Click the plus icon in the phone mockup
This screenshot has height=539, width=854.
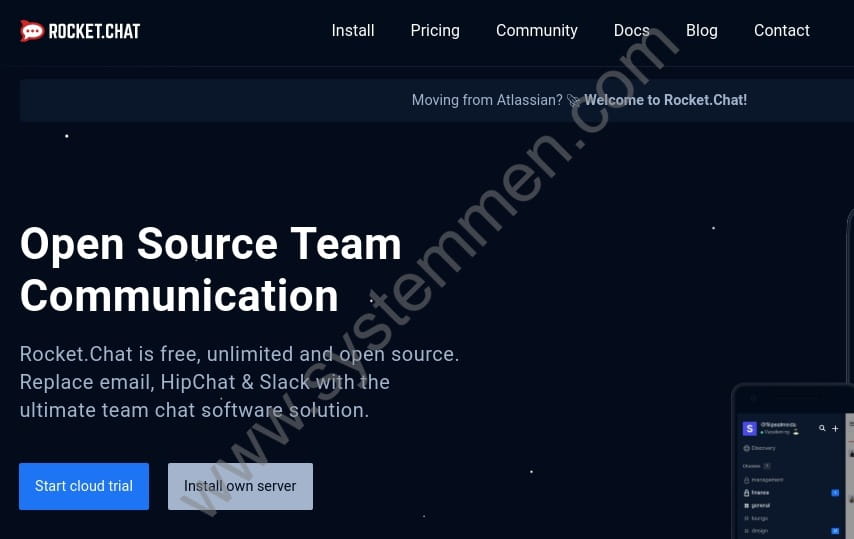(835, 428)
